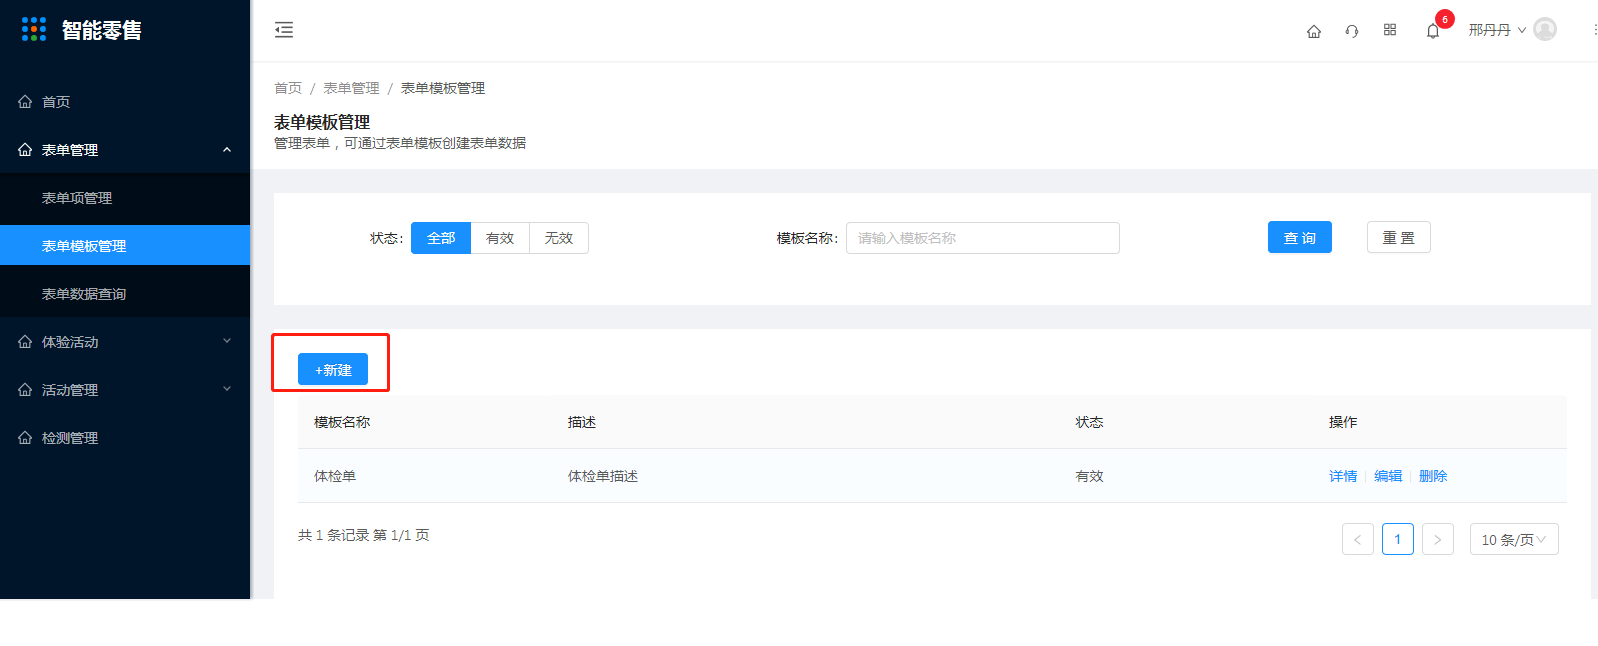The width and height of the screenshot is (1598, 646).
Task: Go to previous page arrow
Action: [1358, 539]
